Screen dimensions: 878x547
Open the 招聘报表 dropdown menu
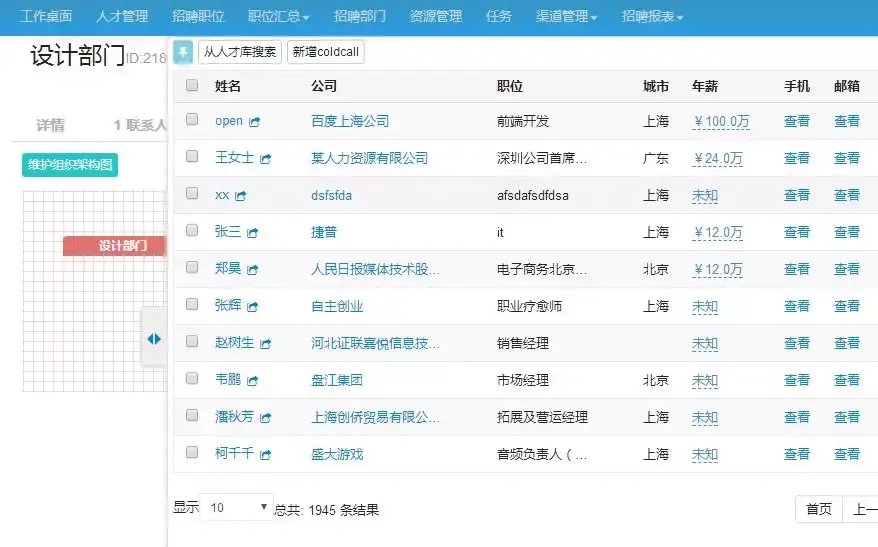point(652,16)
